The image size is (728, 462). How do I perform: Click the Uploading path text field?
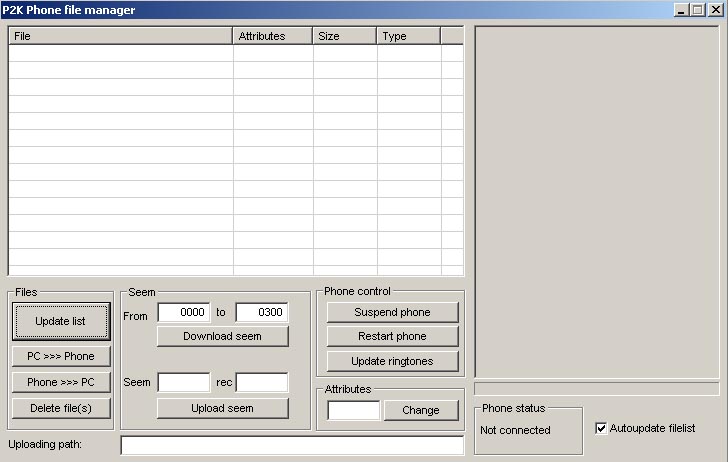292,445
